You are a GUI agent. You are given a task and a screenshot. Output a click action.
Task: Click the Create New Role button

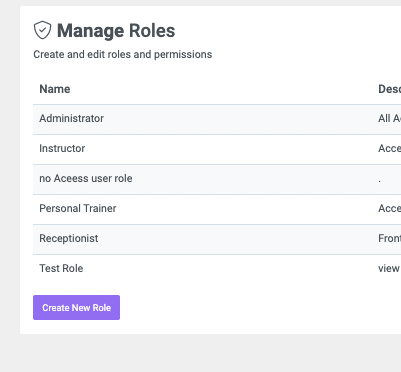tap(76, 307)
